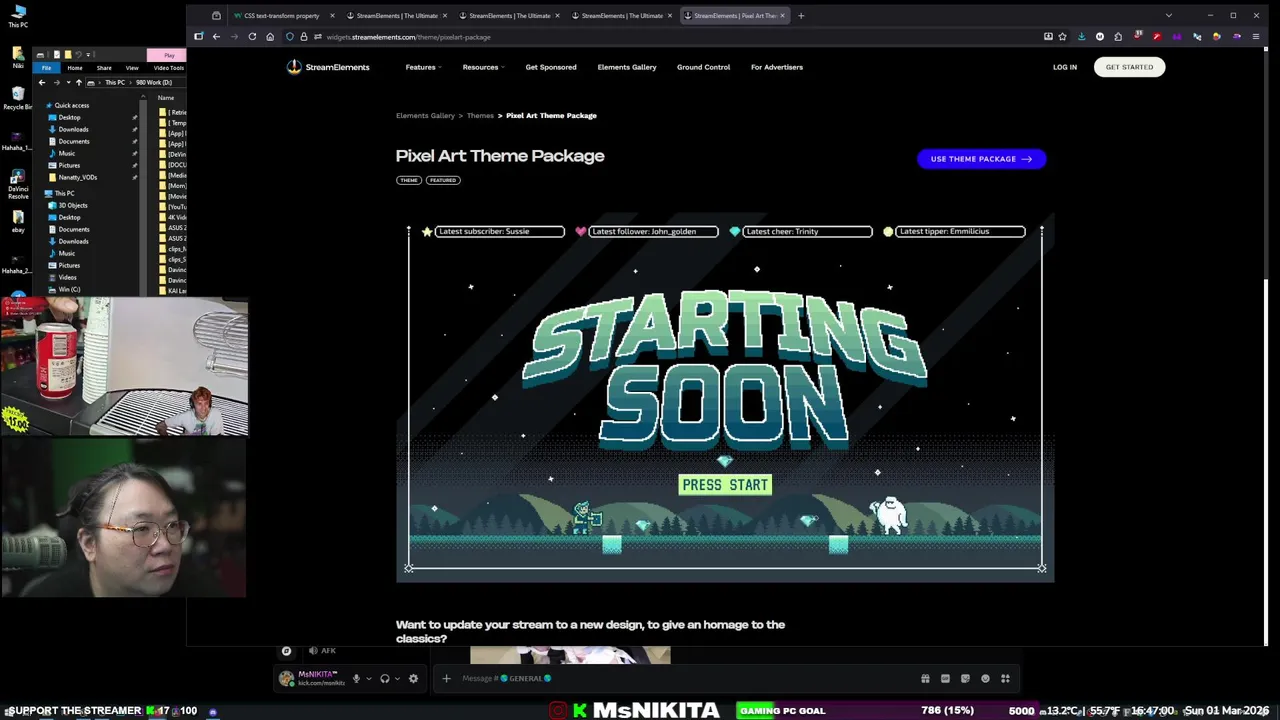Select 3D Objects in Explorer sidebar
This screenshot has height=720, width=1280.
[73, 206]
